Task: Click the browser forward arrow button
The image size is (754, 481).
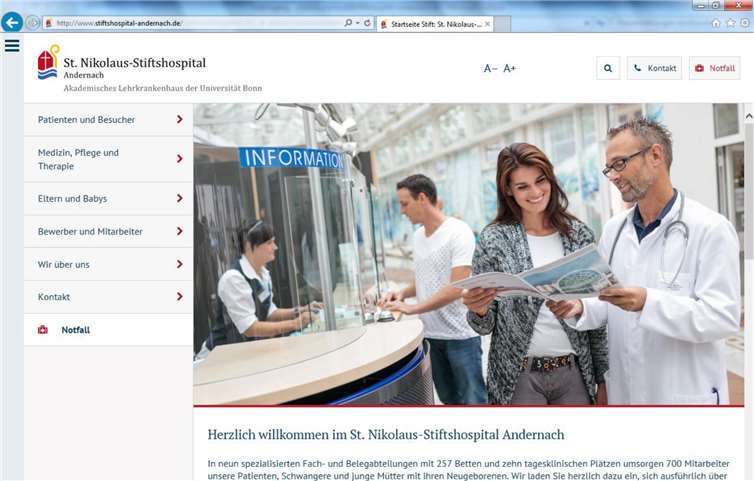Action: click(33, 23)
